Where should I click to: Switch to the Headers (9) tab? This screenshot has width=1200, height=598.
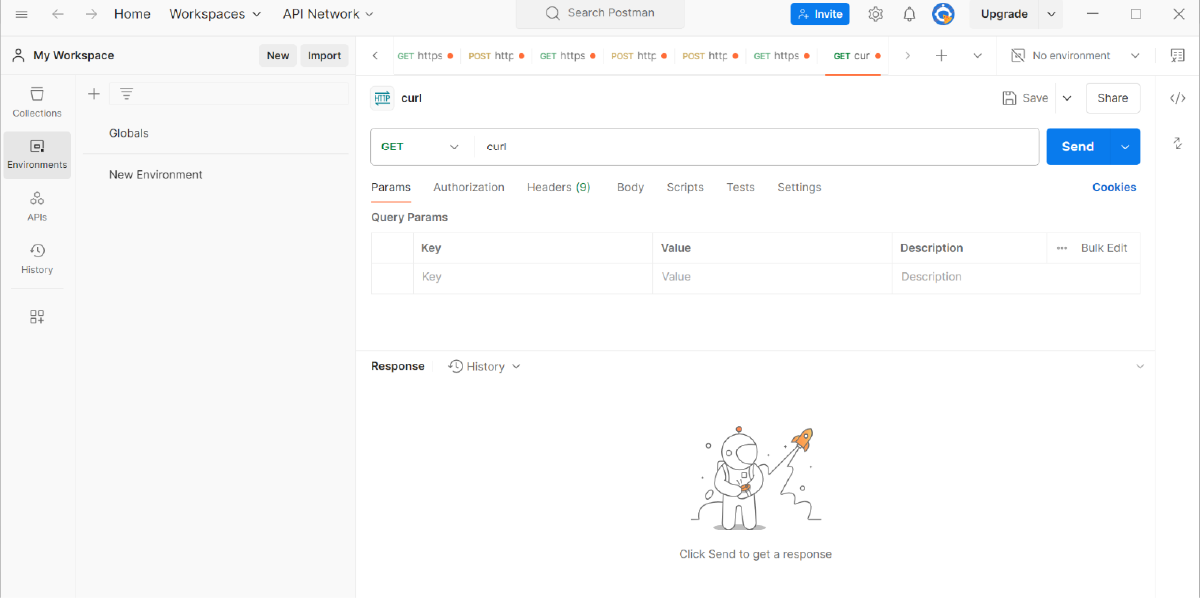tap(559, 187)
